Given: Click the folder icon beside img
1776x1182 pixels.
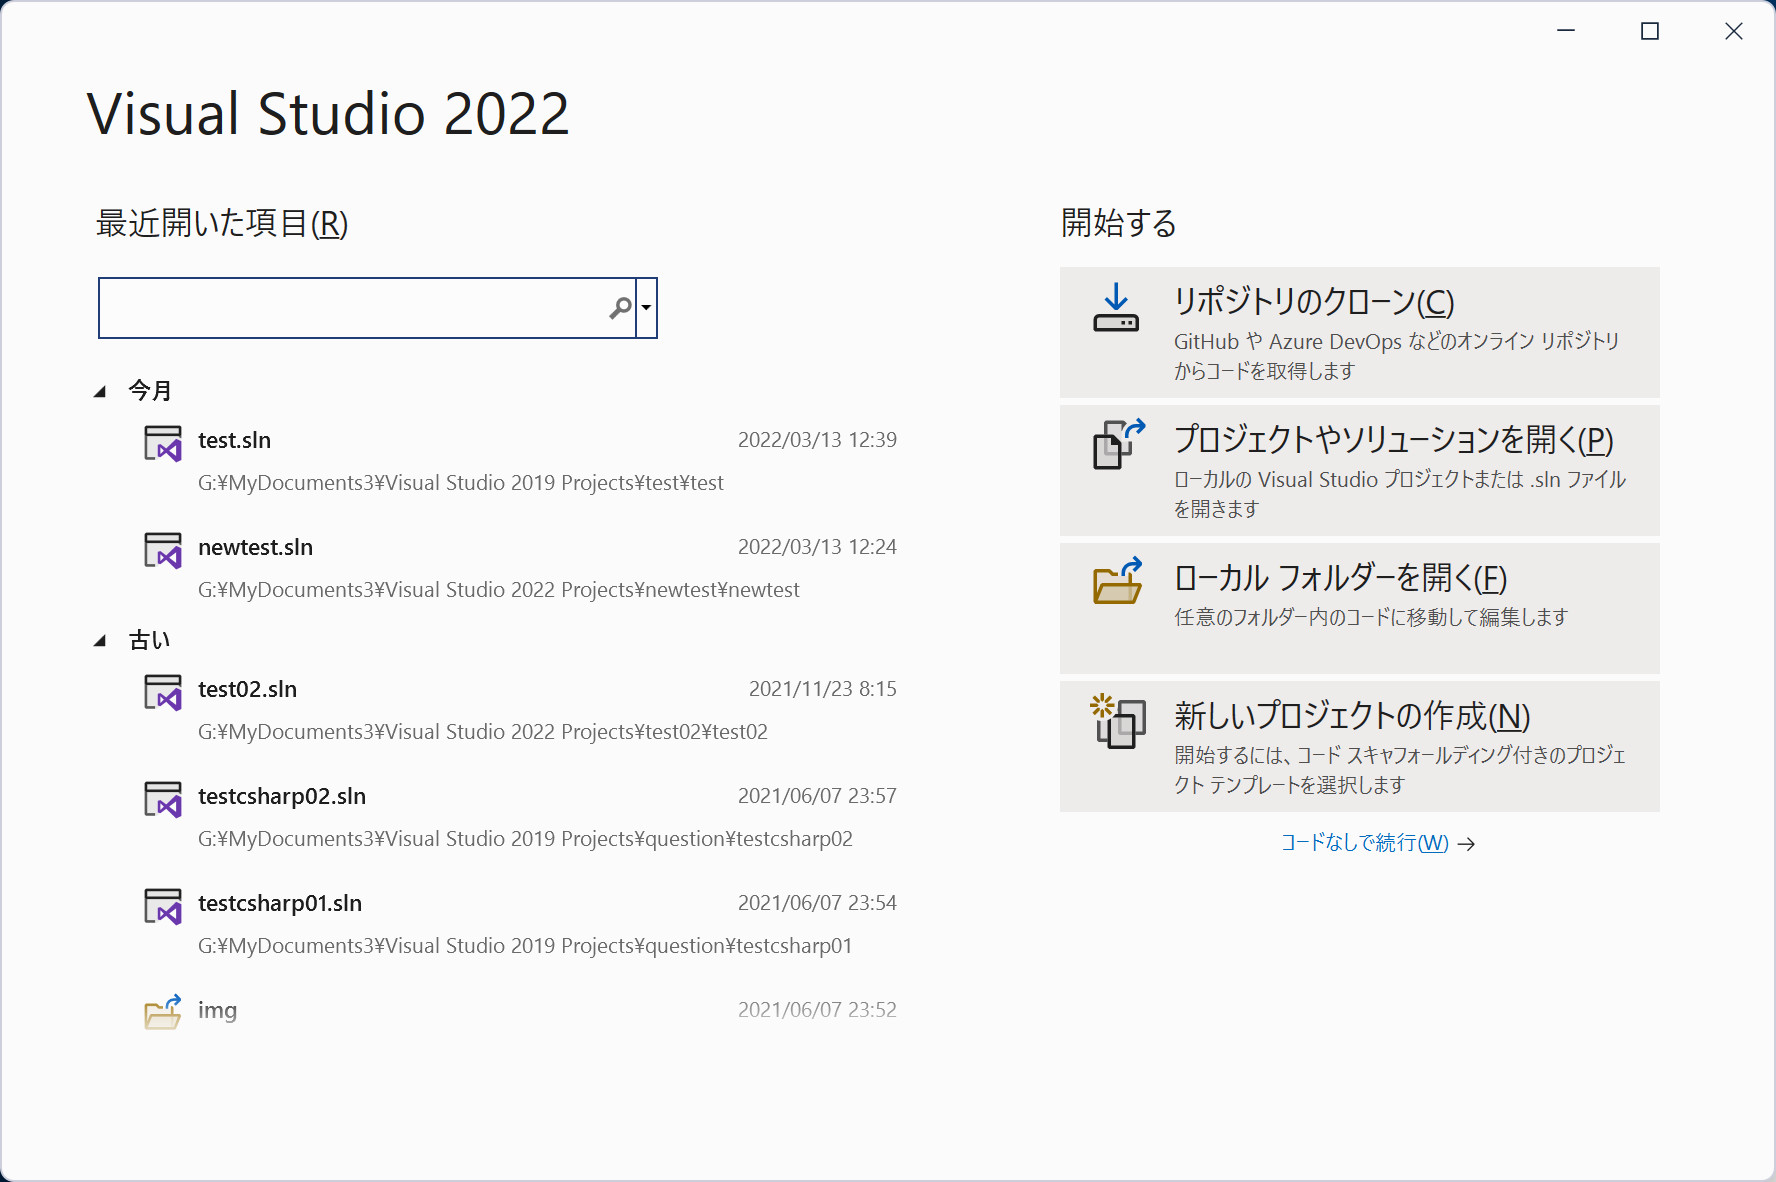Looking at the screenshot, I should [163, 1012].
